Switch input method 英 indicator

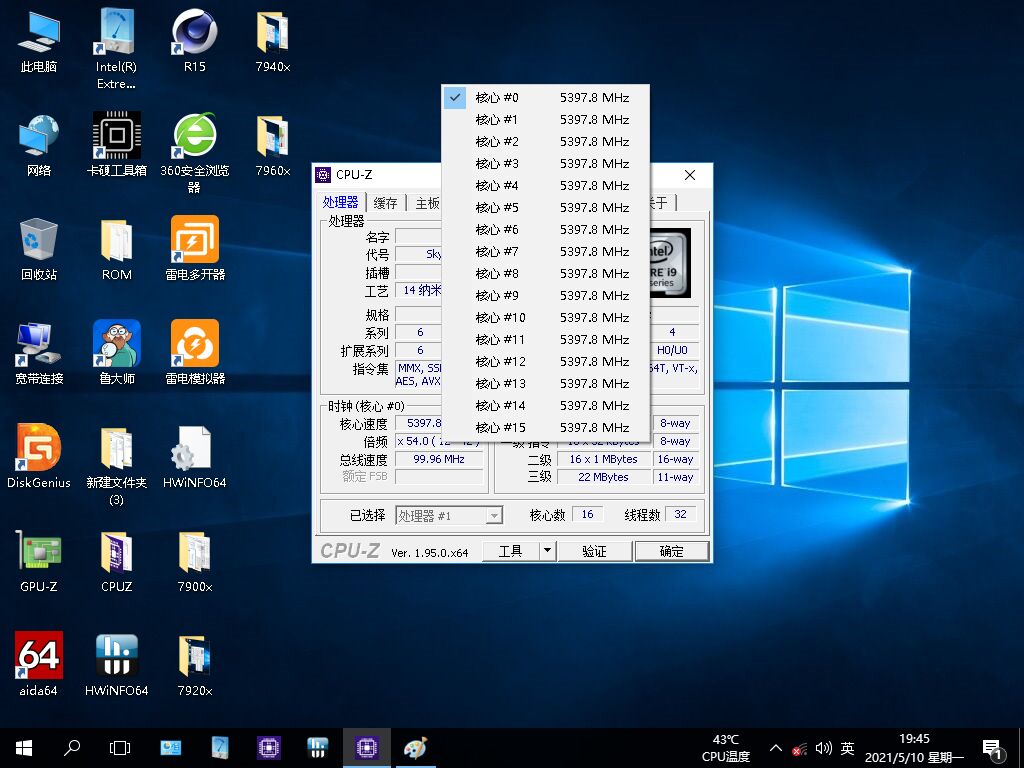(x=848, y=748)
